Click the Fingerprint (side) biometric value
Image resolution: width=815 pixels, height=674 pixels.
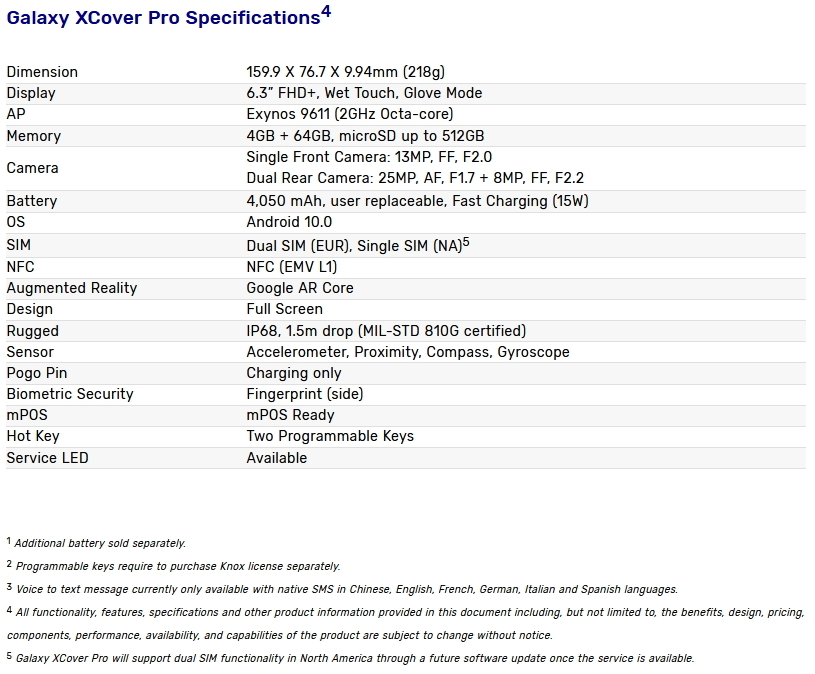(x=305, y=394)
